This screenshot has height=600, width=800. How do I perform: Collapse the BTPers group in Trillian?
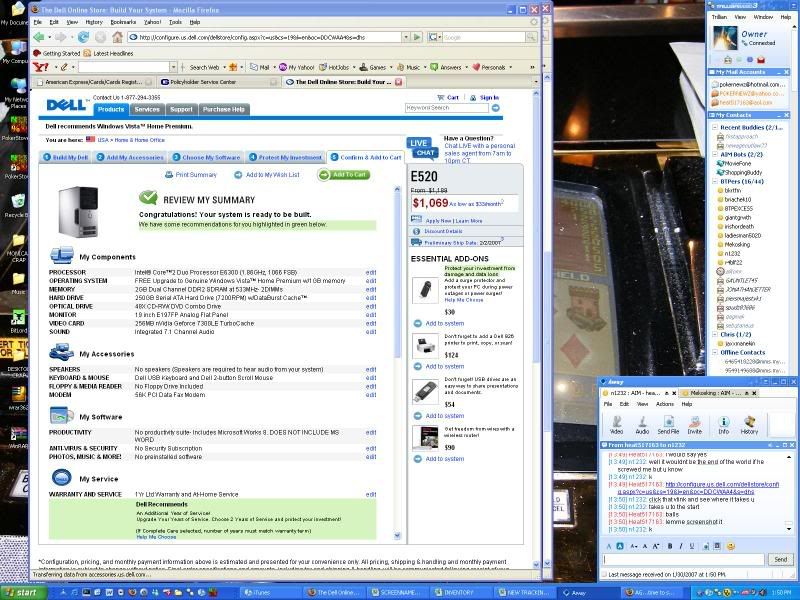pos(715,181)
